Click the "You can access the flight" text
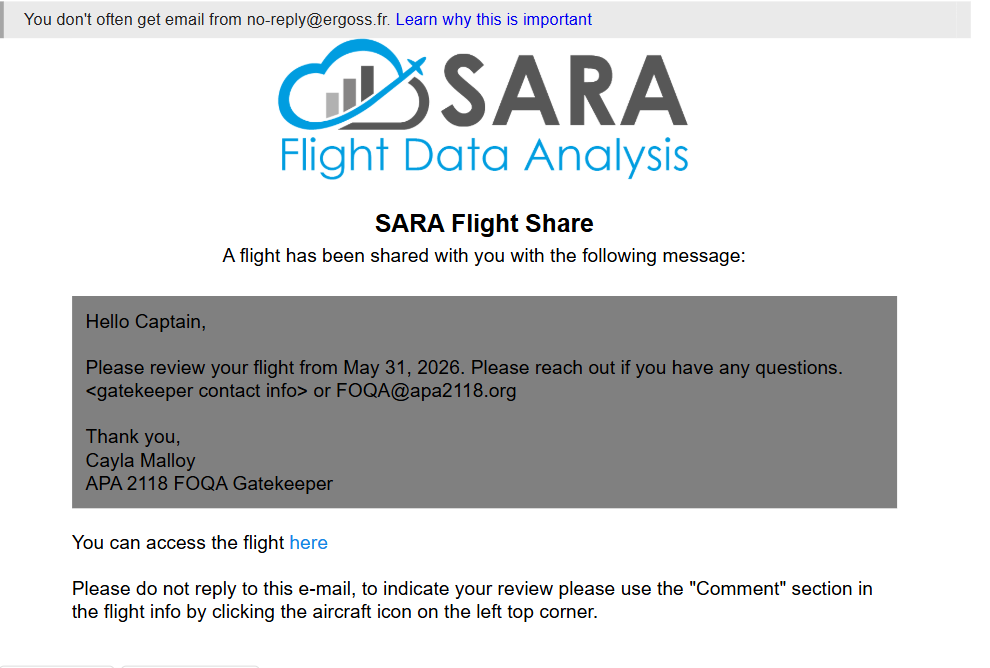Image resolution: width=990 pixels, height=668 pixels. pyautogui.click(x=178, y=543)
